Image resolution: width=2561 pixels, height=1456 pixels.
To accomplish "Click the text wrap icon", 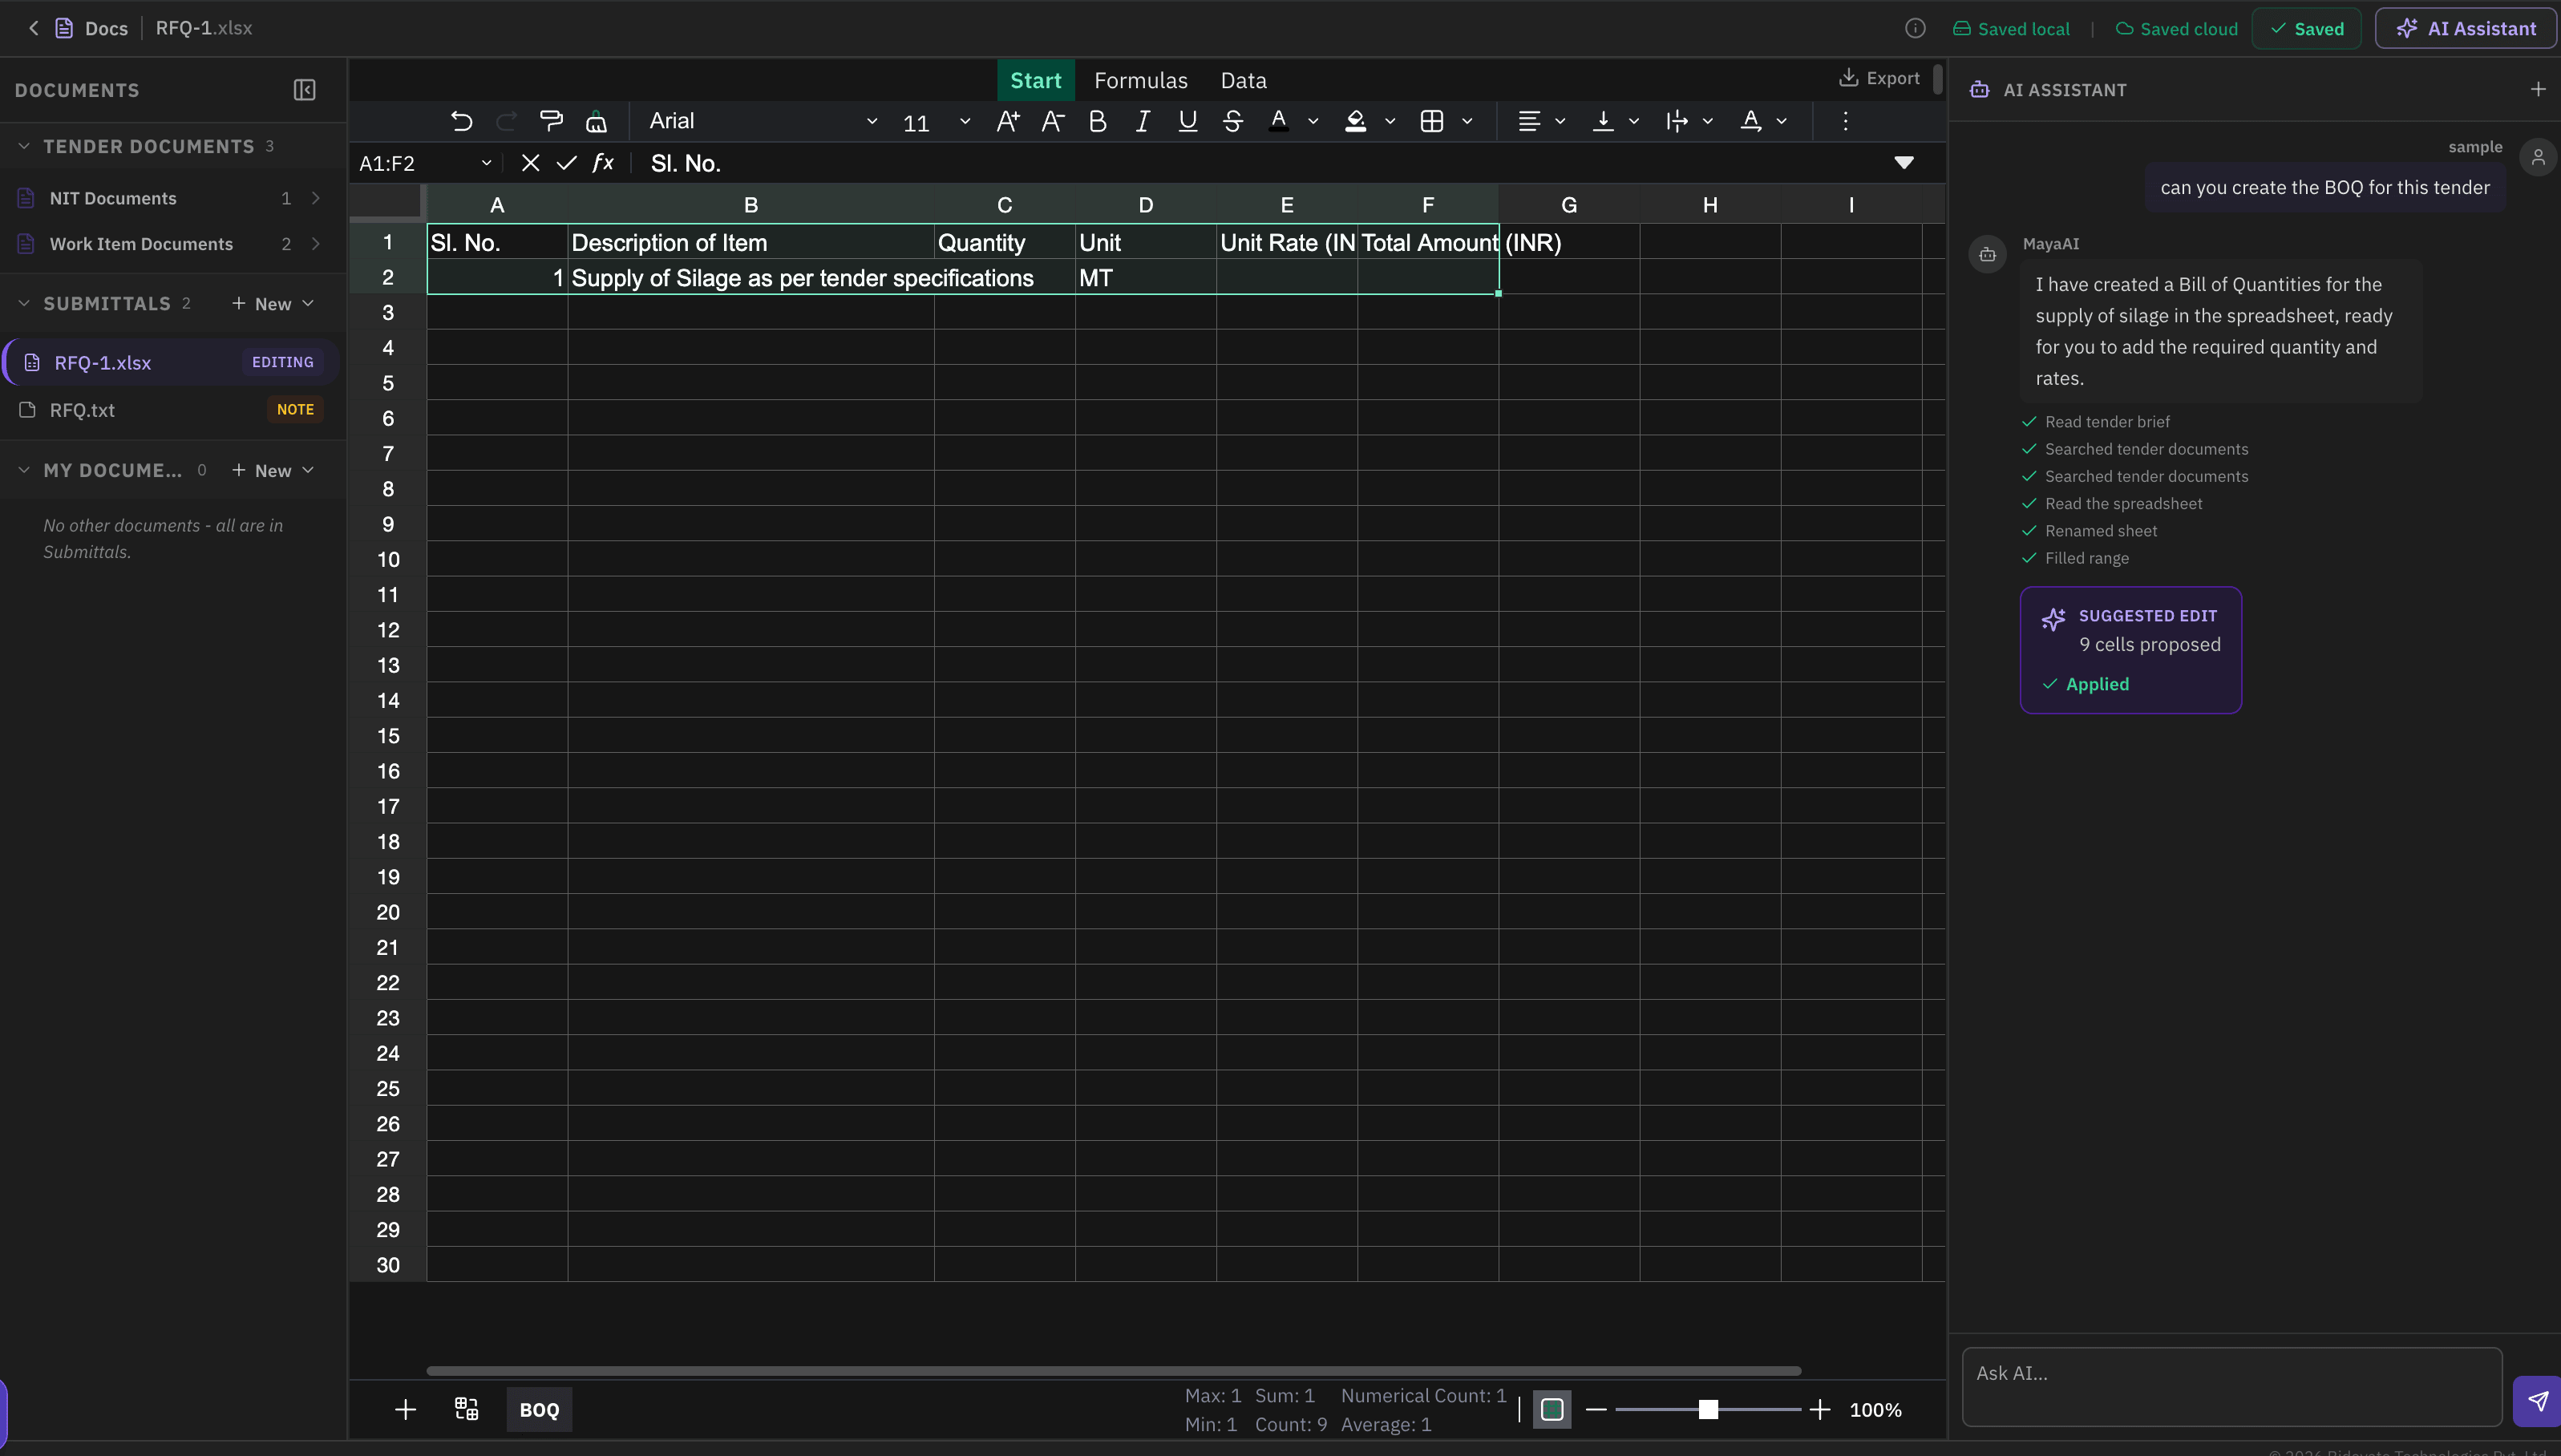I will tap(1677, 121).
